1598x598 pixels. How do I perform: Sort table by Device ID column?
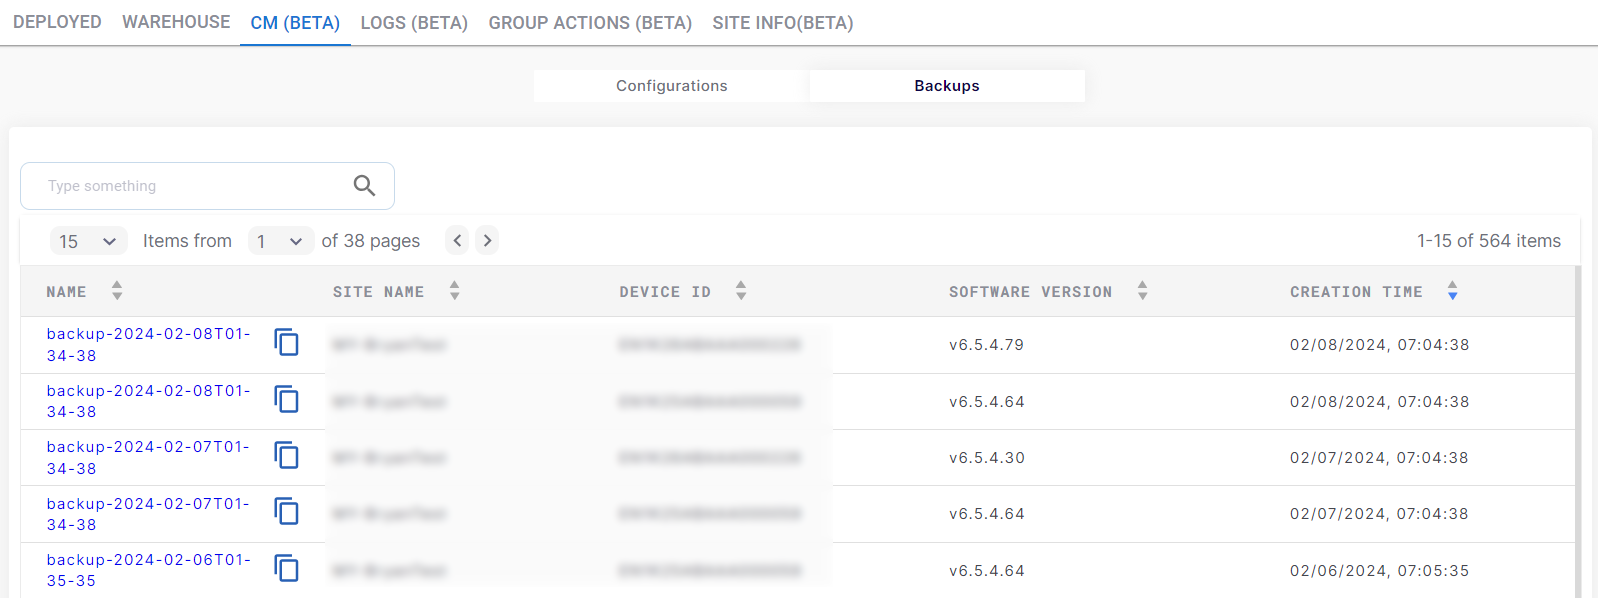tap(741, 291)
